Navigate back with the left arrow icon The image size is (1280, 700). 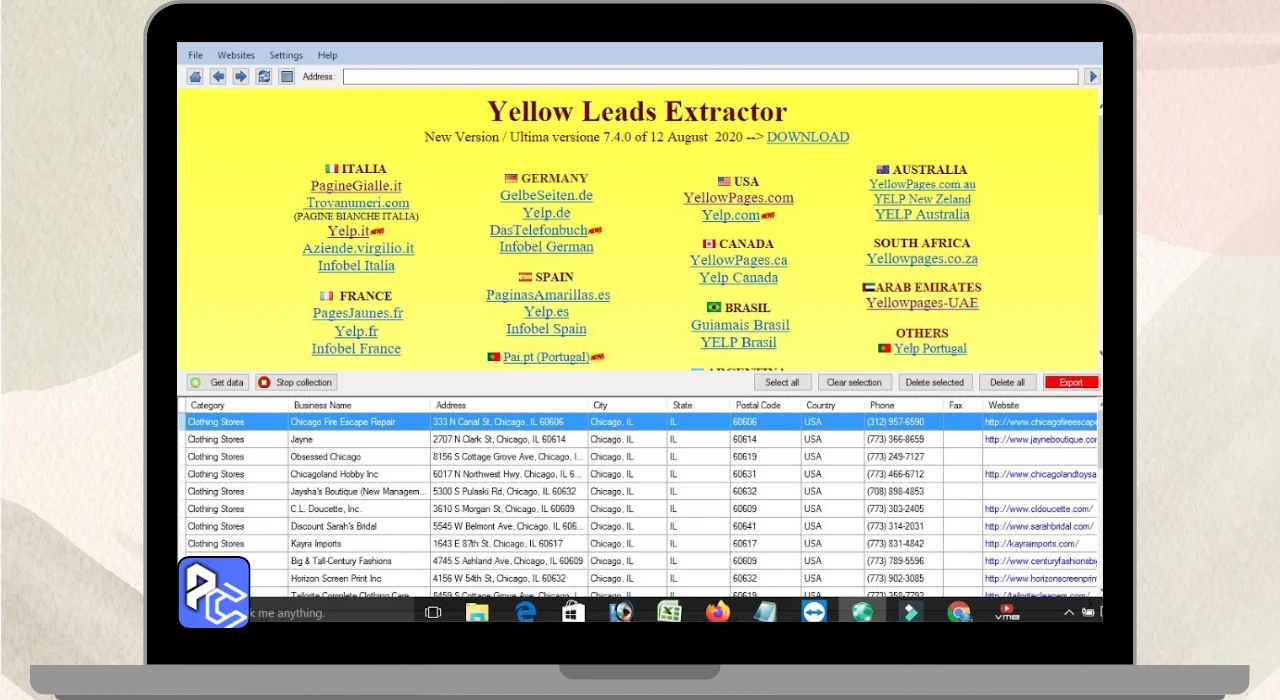coord(218,76)
